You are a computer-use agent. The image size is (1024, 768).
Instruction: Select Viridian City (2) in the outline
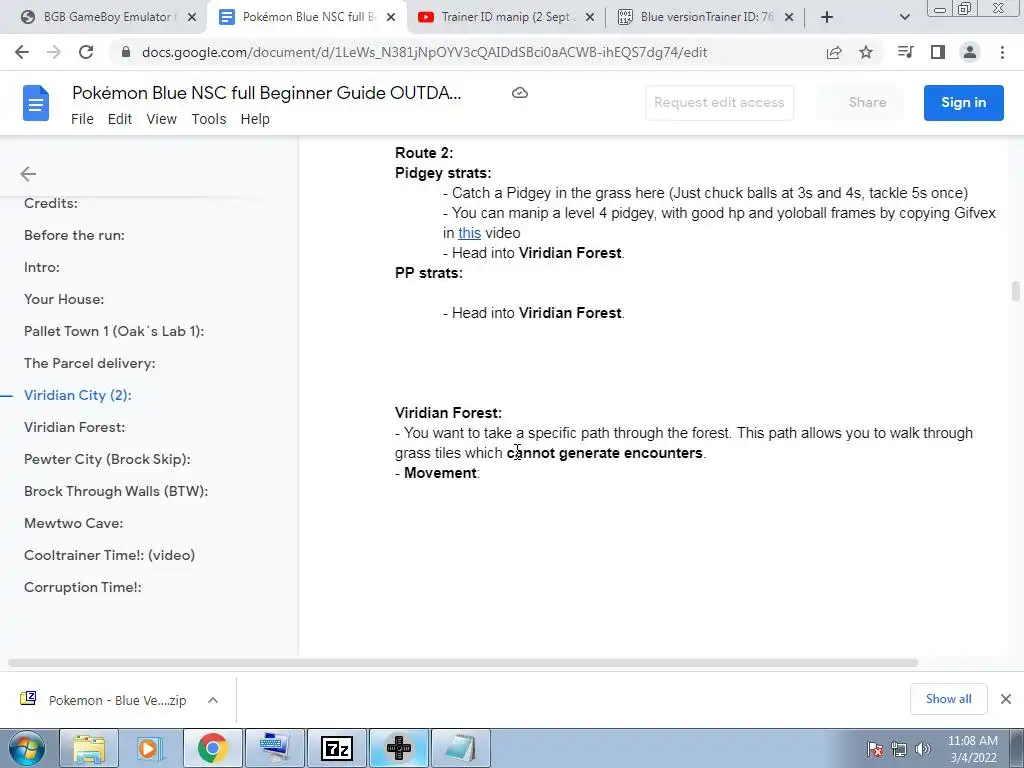tap(78, 395)
